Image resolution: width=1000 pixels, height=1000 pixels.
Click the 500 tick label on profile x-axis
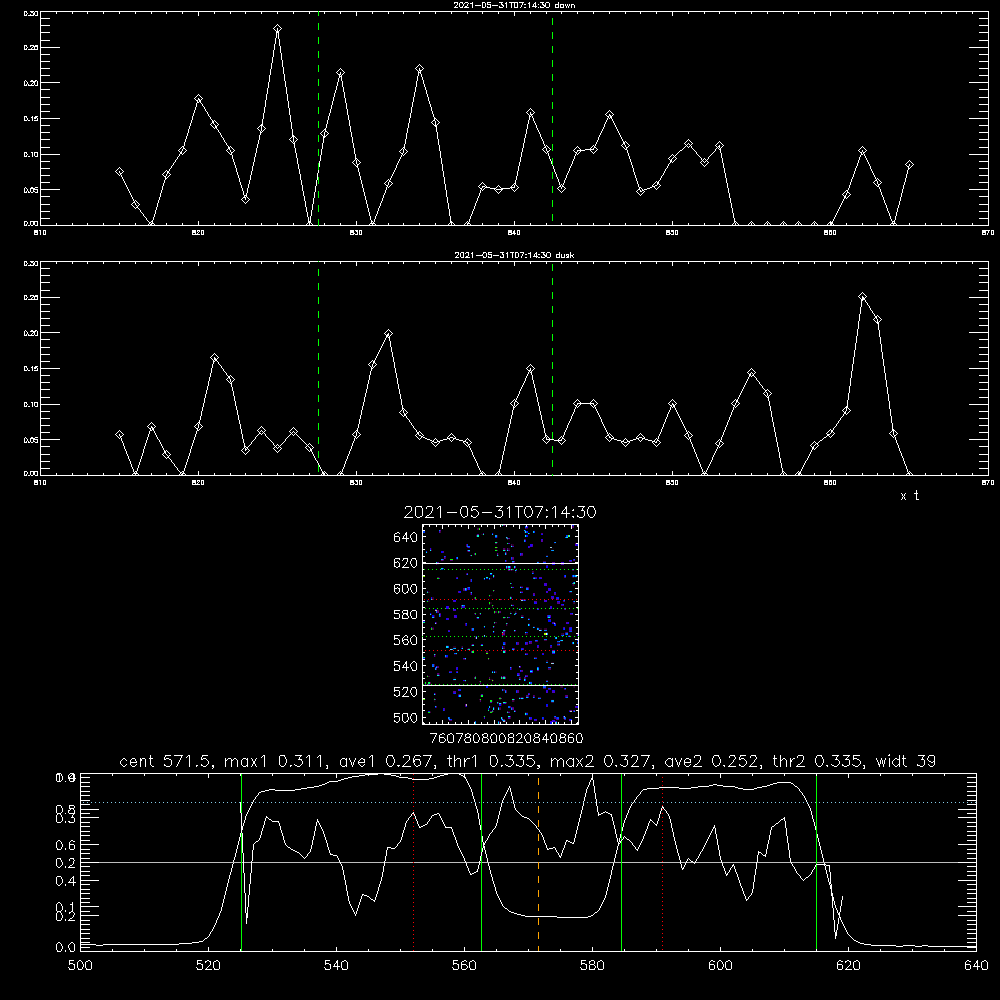click(80, 966)
